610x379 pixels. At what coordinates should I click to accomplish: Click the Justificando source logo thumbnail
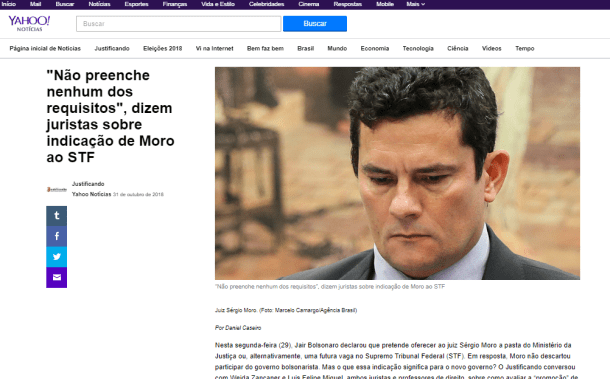coord(57,190)
